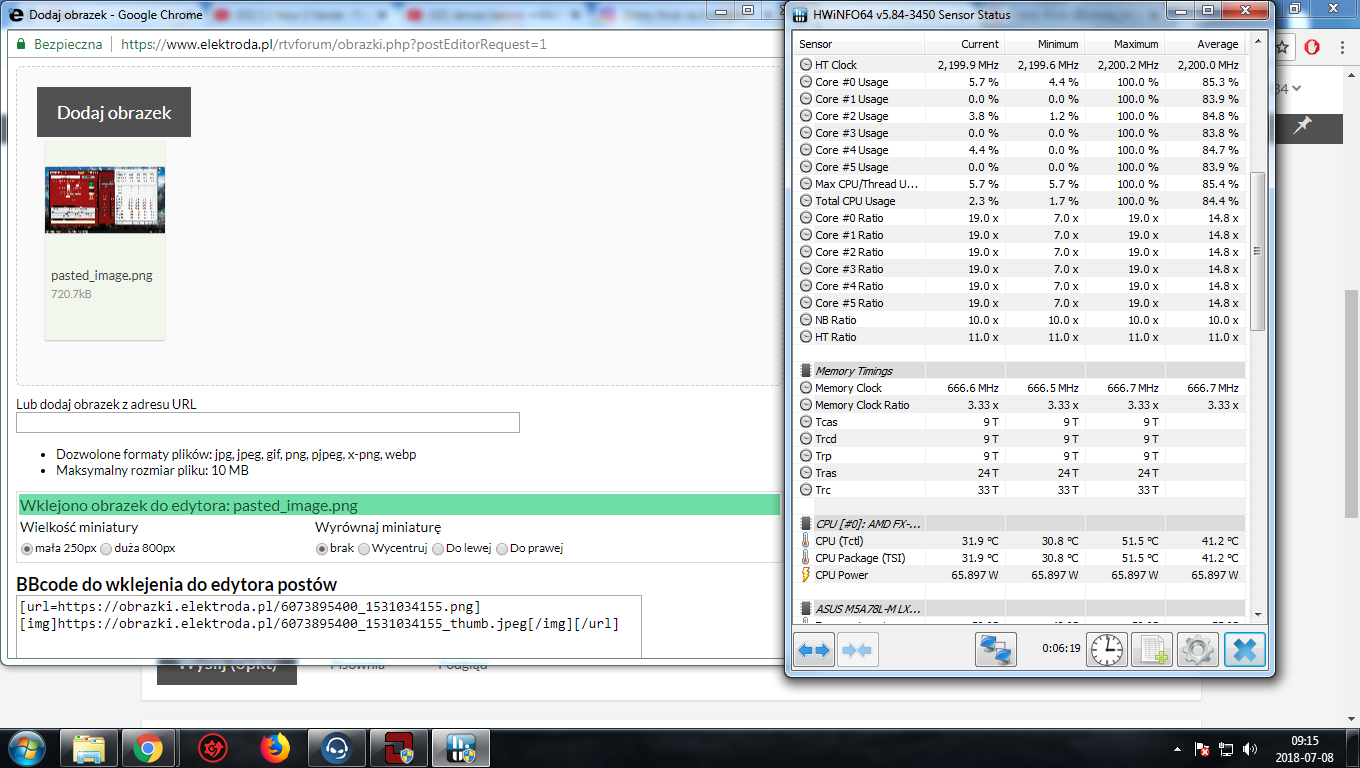Click the Current column header

[964, 44]
